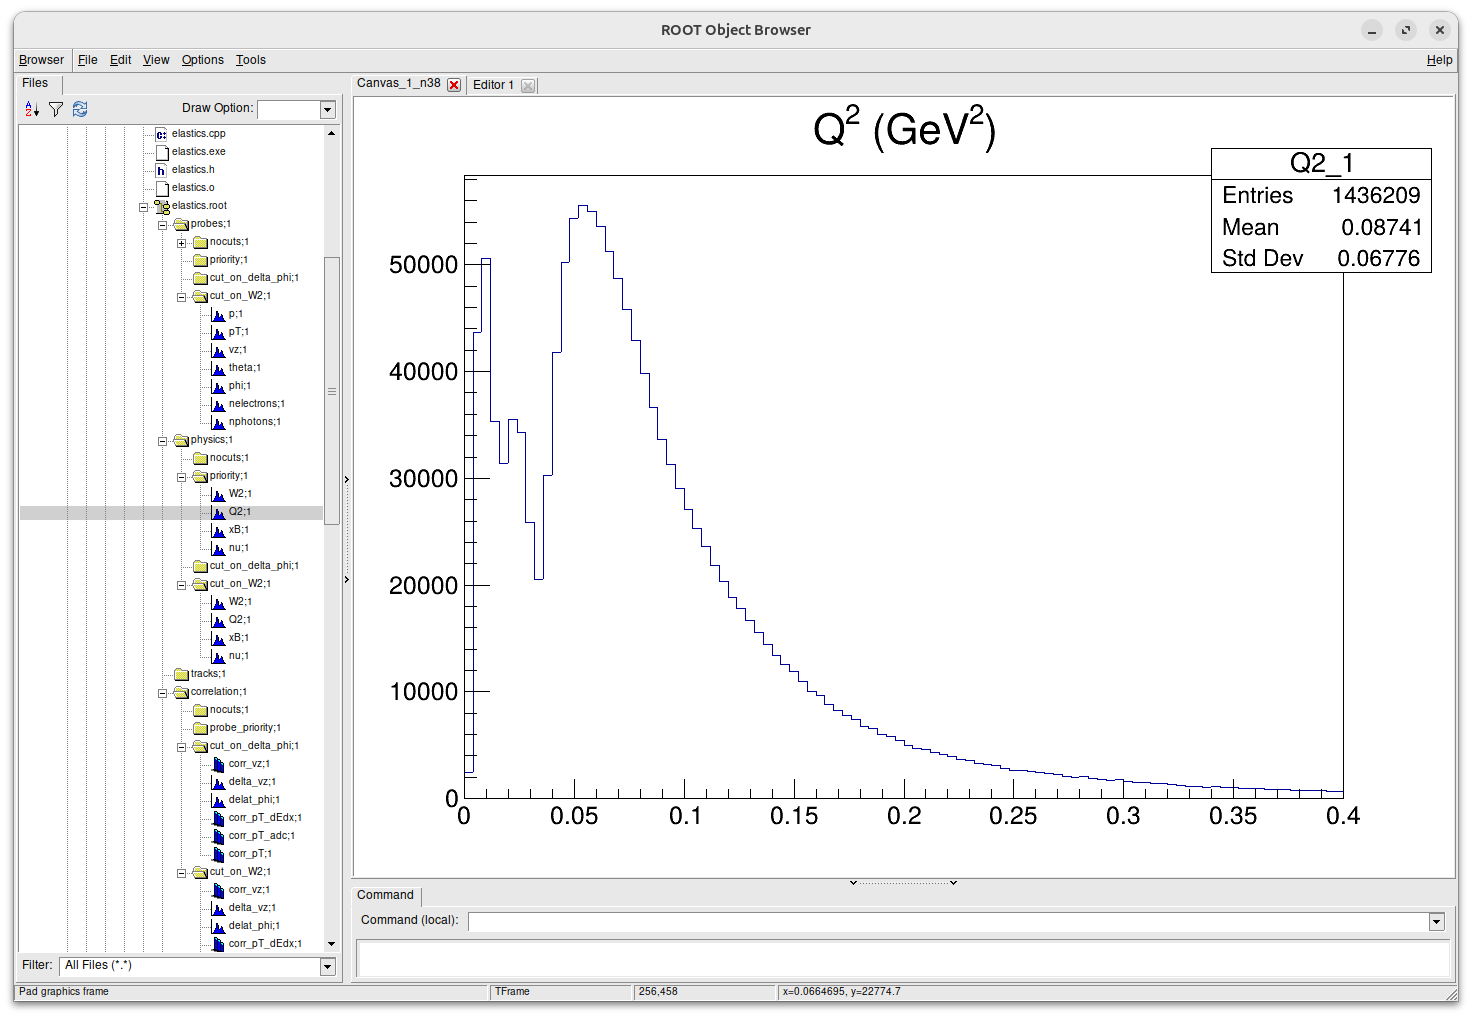The image size is (1472, 1018).
Task: Click the histogram icon beside p;1
Action: coord(218,314)
